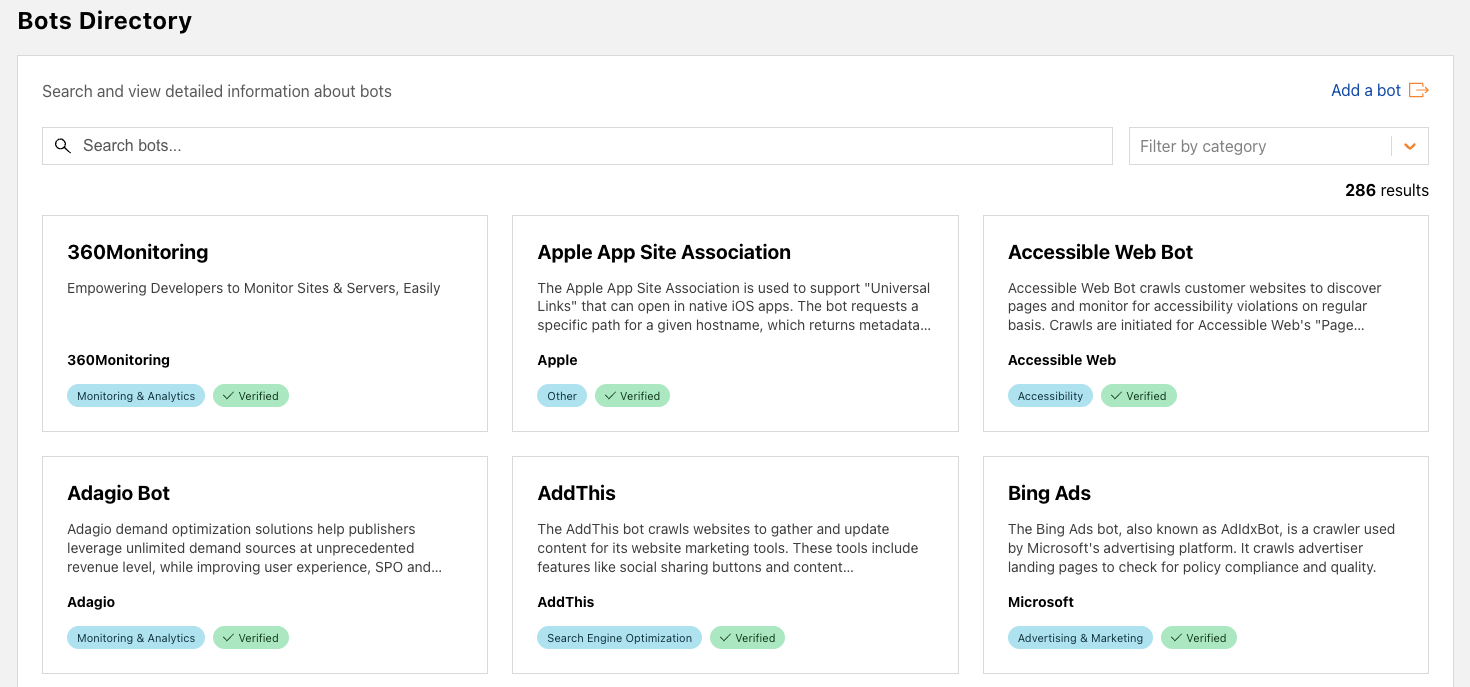Click the Add a bot external-link icon

(x=1418, y=90)
